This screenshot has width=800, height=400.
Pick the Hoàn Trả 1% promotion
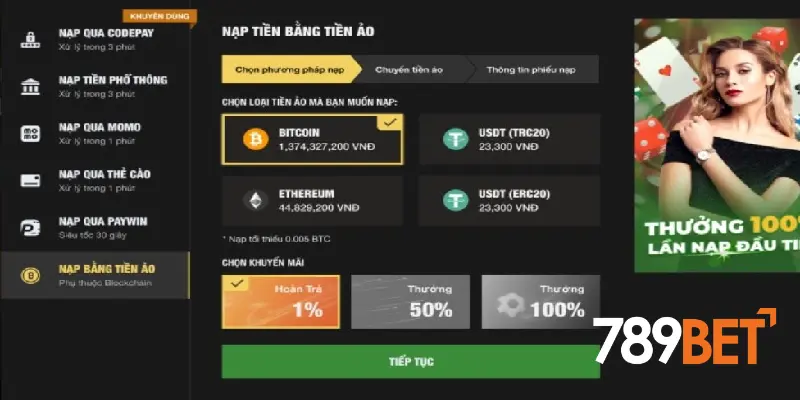pos(281,302)
